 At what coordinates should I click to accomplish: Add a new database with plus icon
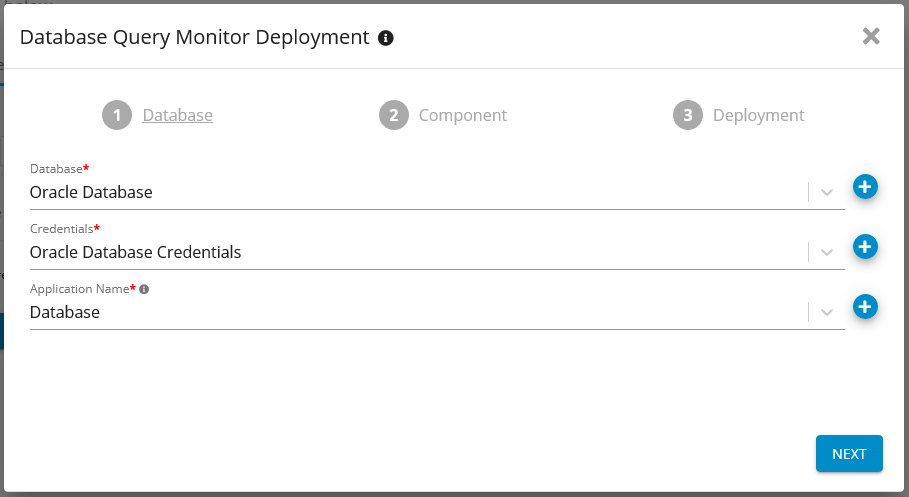pos(865,187)
